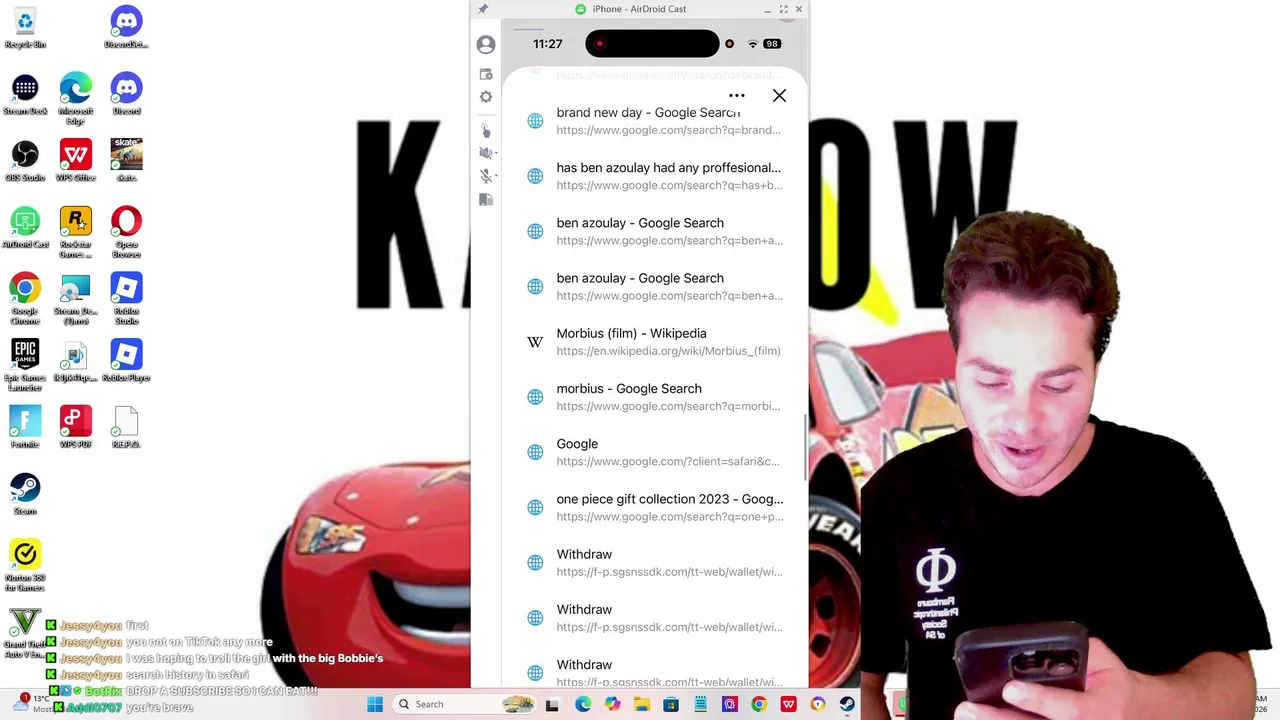Open Roblox Player desktop shortcut
Viewport: 1280px width, 720px height.
tap(126, 360)
